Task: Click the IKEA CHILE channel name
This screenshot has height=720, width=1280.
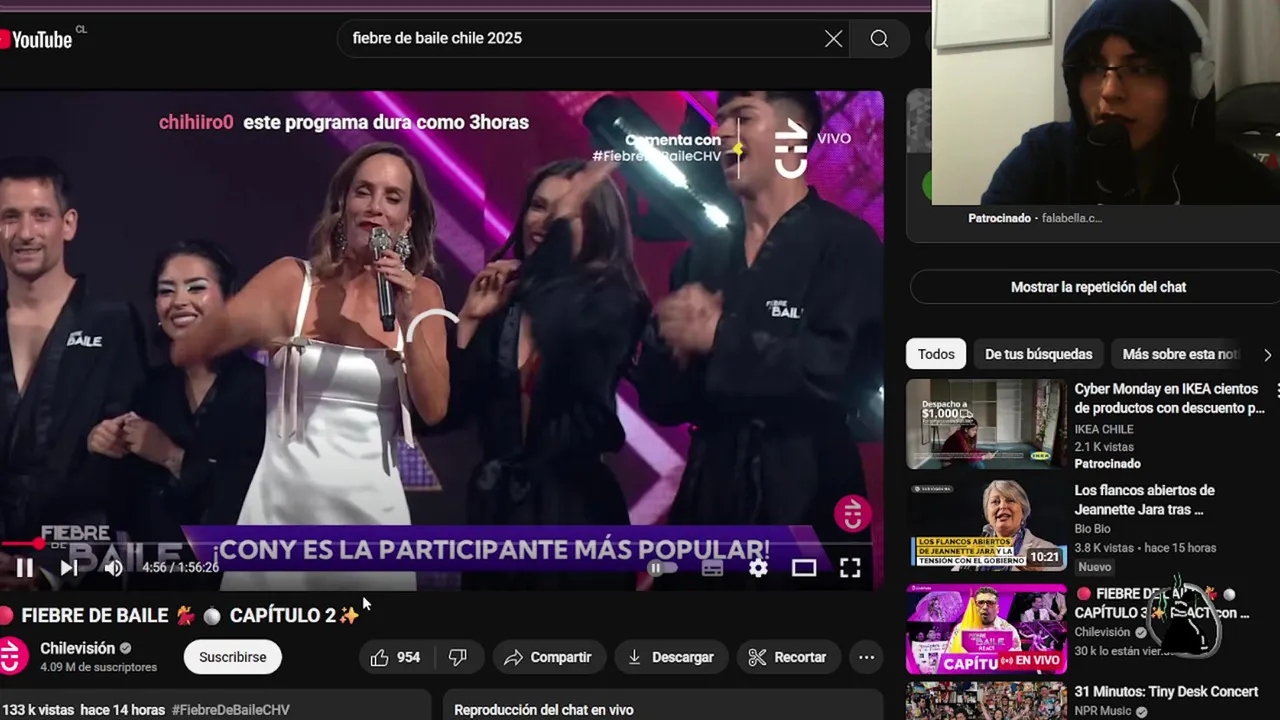Action: click(x=1104, y=429)
